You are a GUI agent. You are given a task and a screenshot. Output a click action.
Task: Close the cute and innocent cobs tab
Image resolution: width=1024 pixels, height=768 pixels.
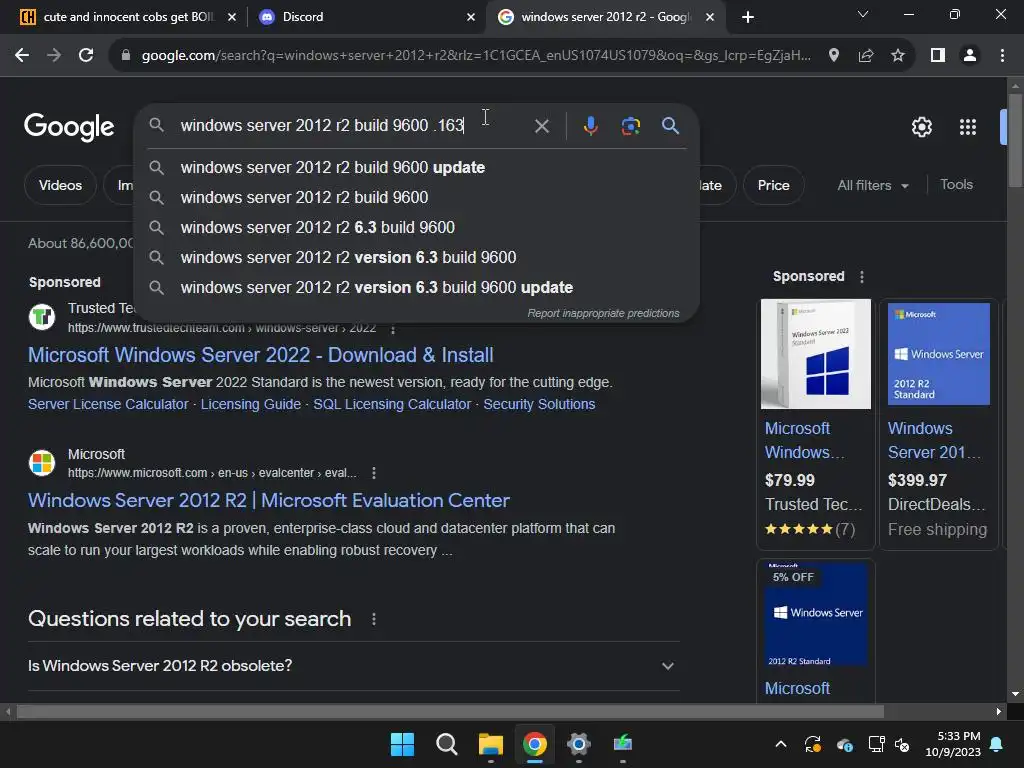coord(232,17)
